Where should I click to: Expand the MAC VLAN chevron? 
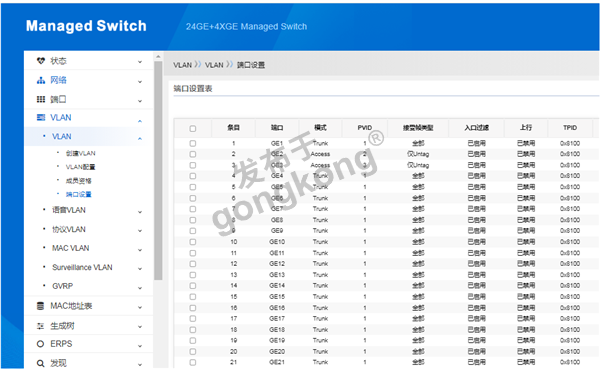click(140, 250)
